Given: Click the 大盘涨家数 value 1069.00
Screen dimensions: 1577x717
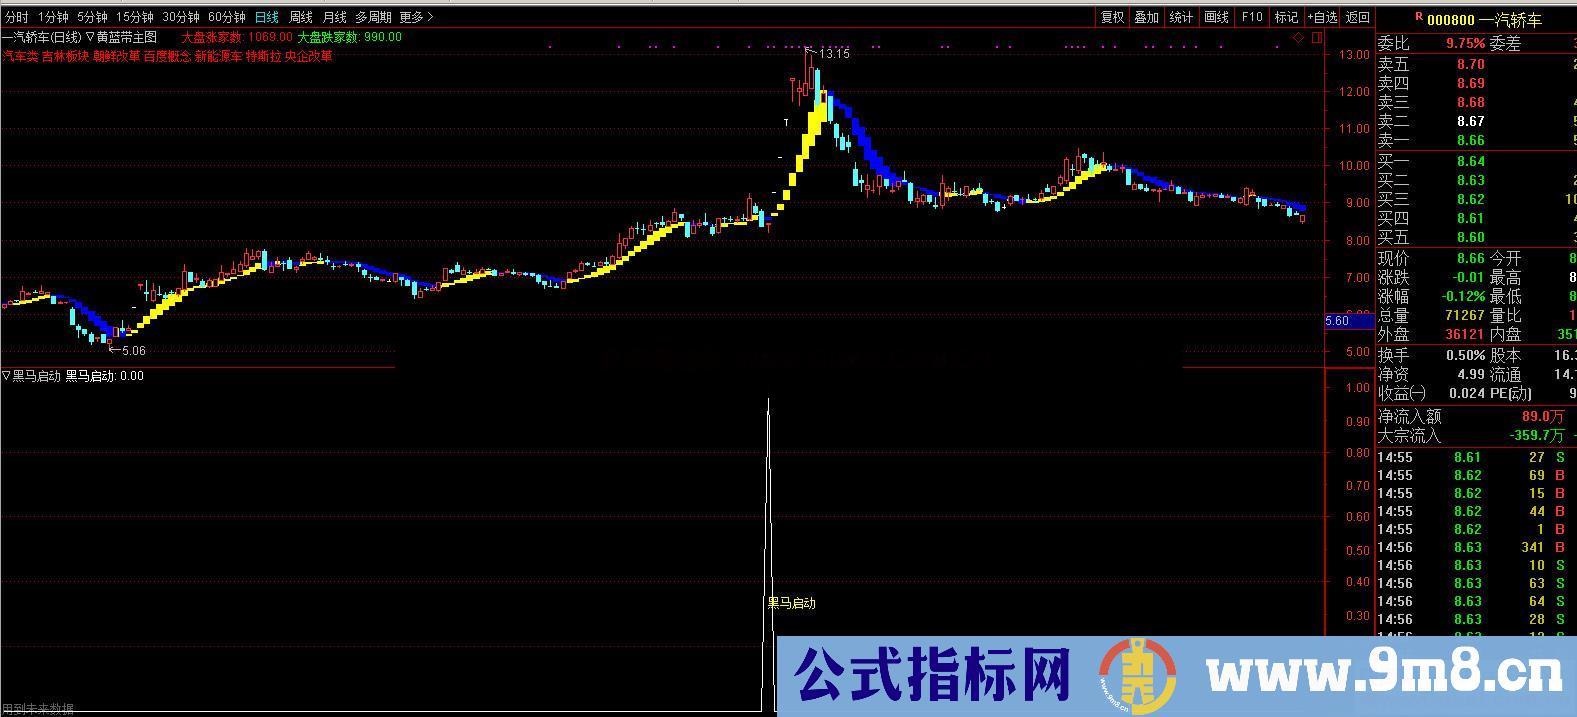Looking at the screenshot, I should (x=272, y=37).
